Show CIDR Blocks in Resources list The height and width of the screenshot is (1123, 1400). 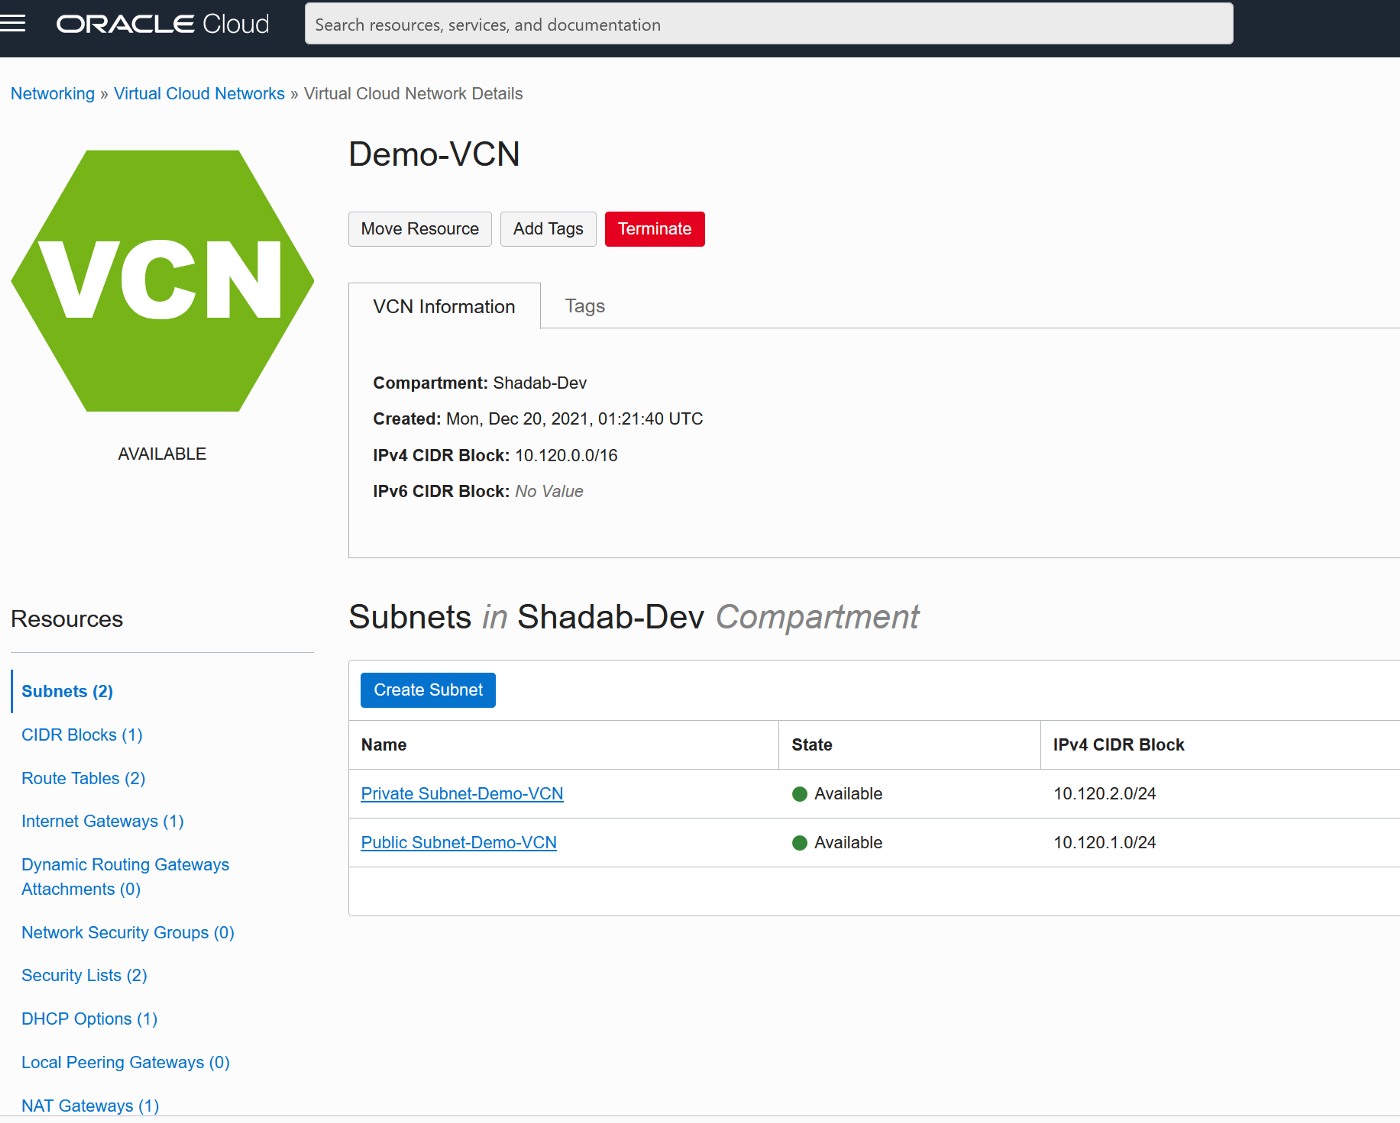[x=82, y=735]
